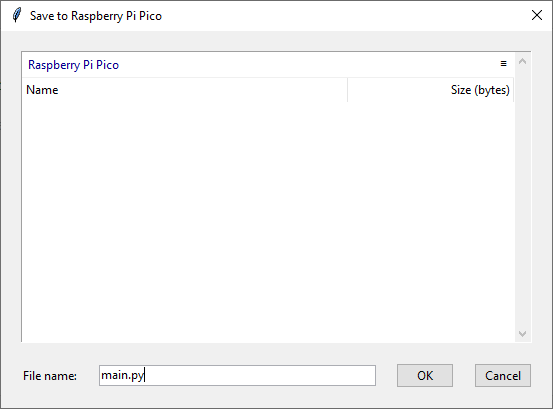553x409 pixels.
Task: Confirm saving with the OK button
Action: [425, 376]
